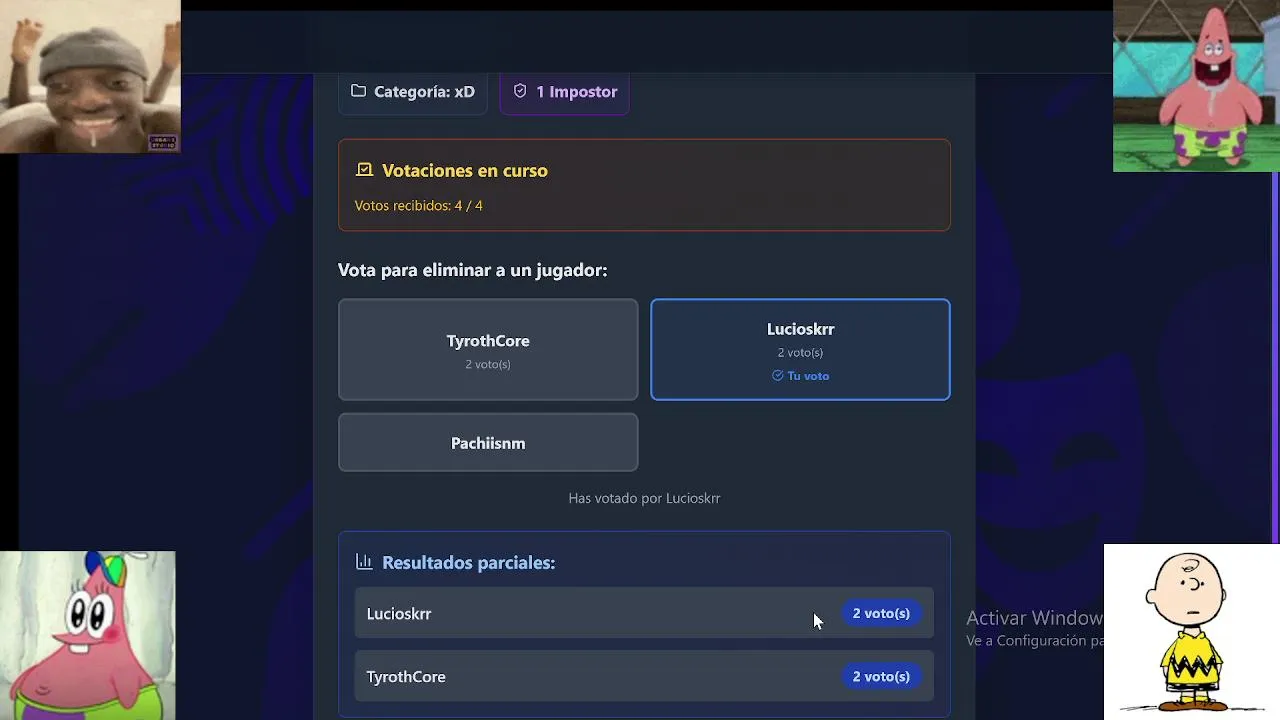Image resolution: width=1280 pixels, height=720 pixels.
Task: Click the bar chart icon beside Resultados parciales
Action: pyautogui.click(x=364, y=562)
